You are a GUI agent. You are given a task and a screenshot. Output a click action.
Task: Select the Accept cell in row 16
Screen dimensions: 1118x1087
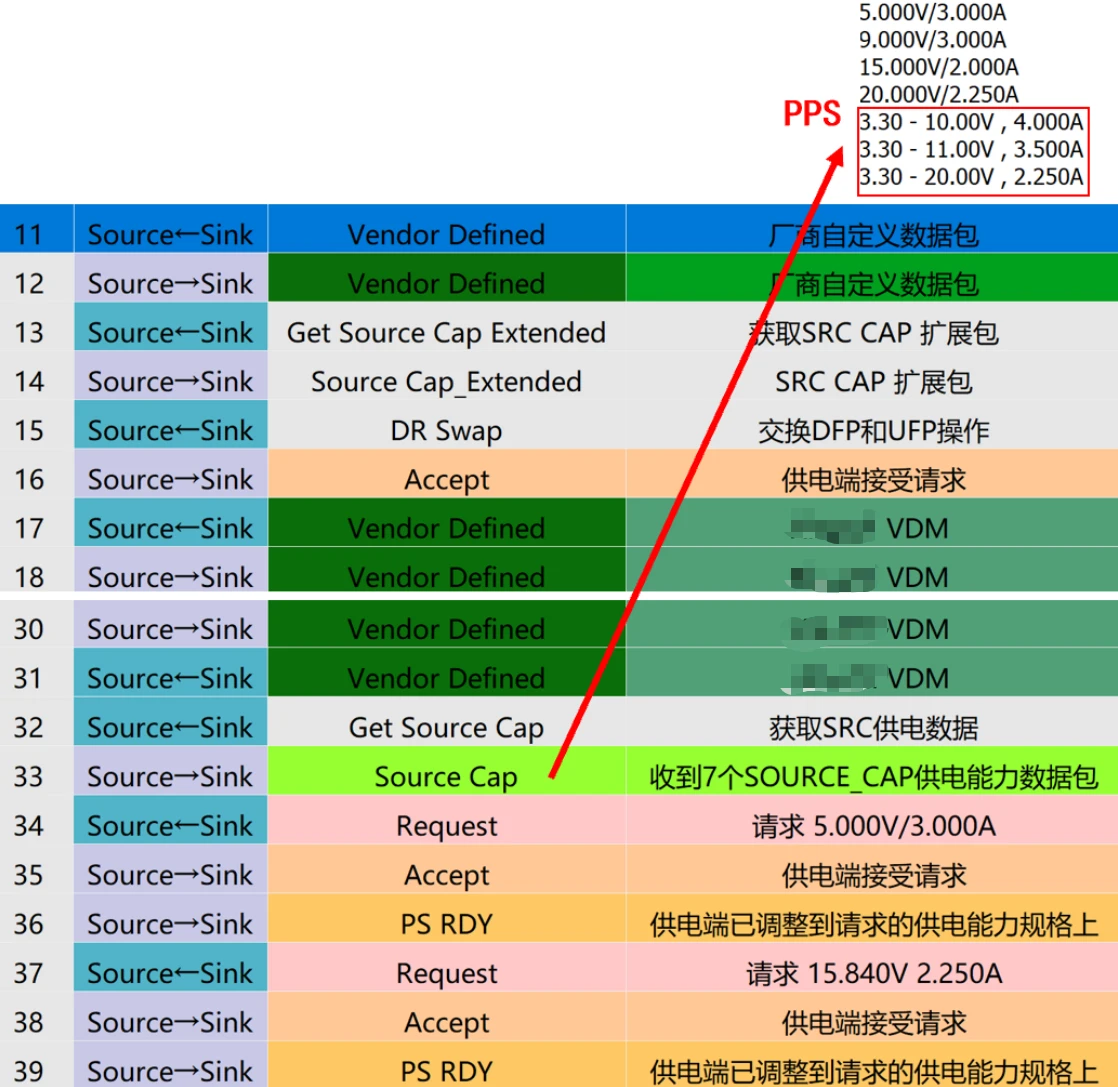coord(446,480)
